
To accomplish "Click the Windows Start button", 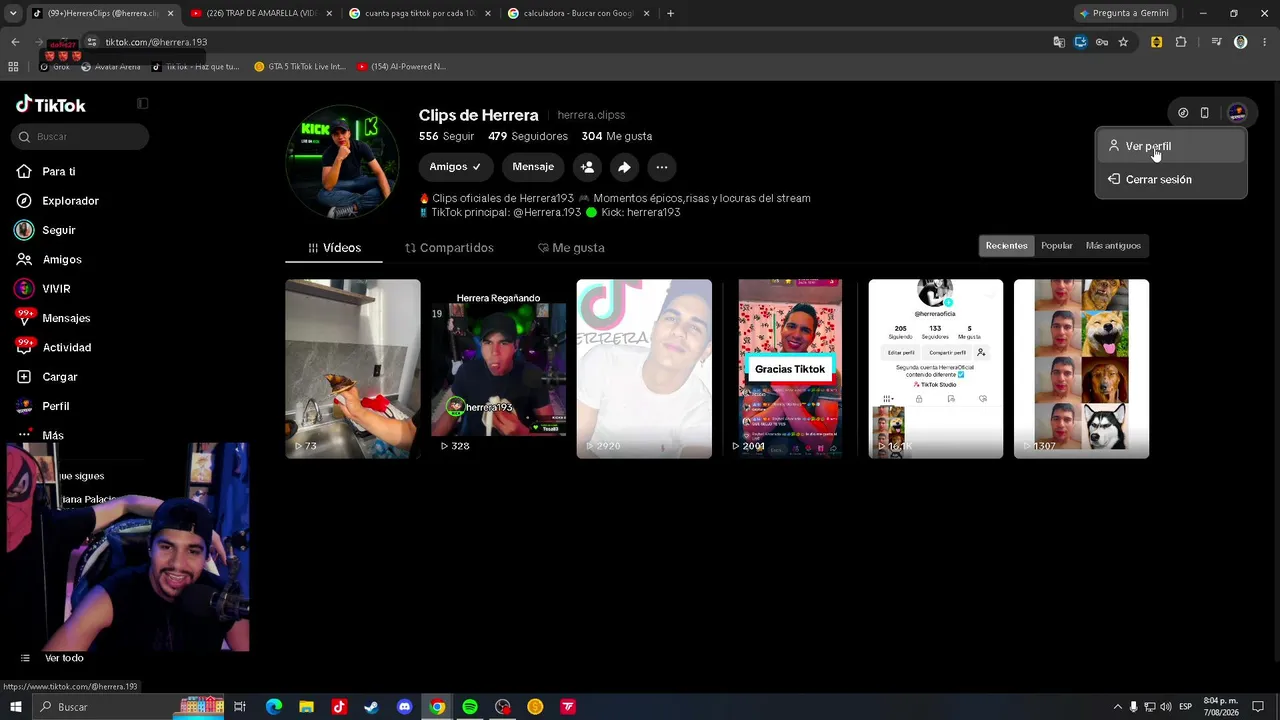I will [16, 707].
